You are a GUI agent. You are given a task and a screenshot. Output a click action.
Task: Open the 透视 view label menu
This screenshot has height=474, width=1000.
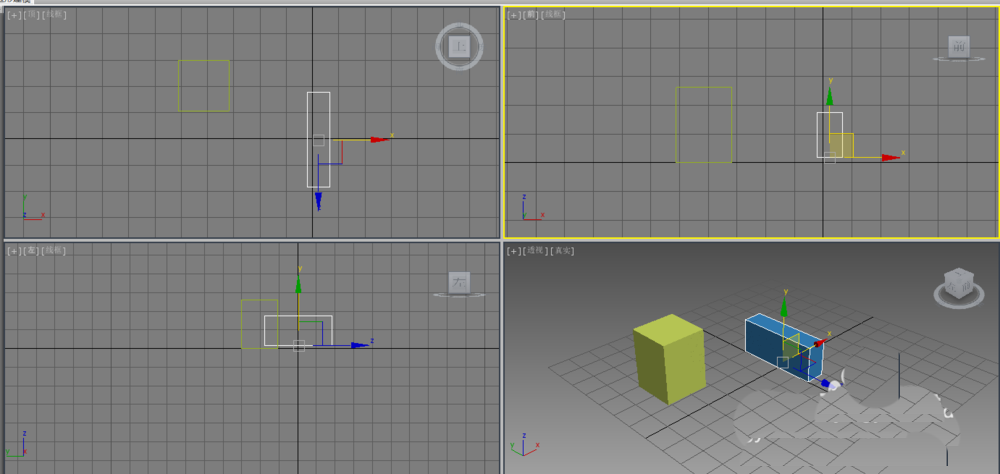click(x=534, y=251)
